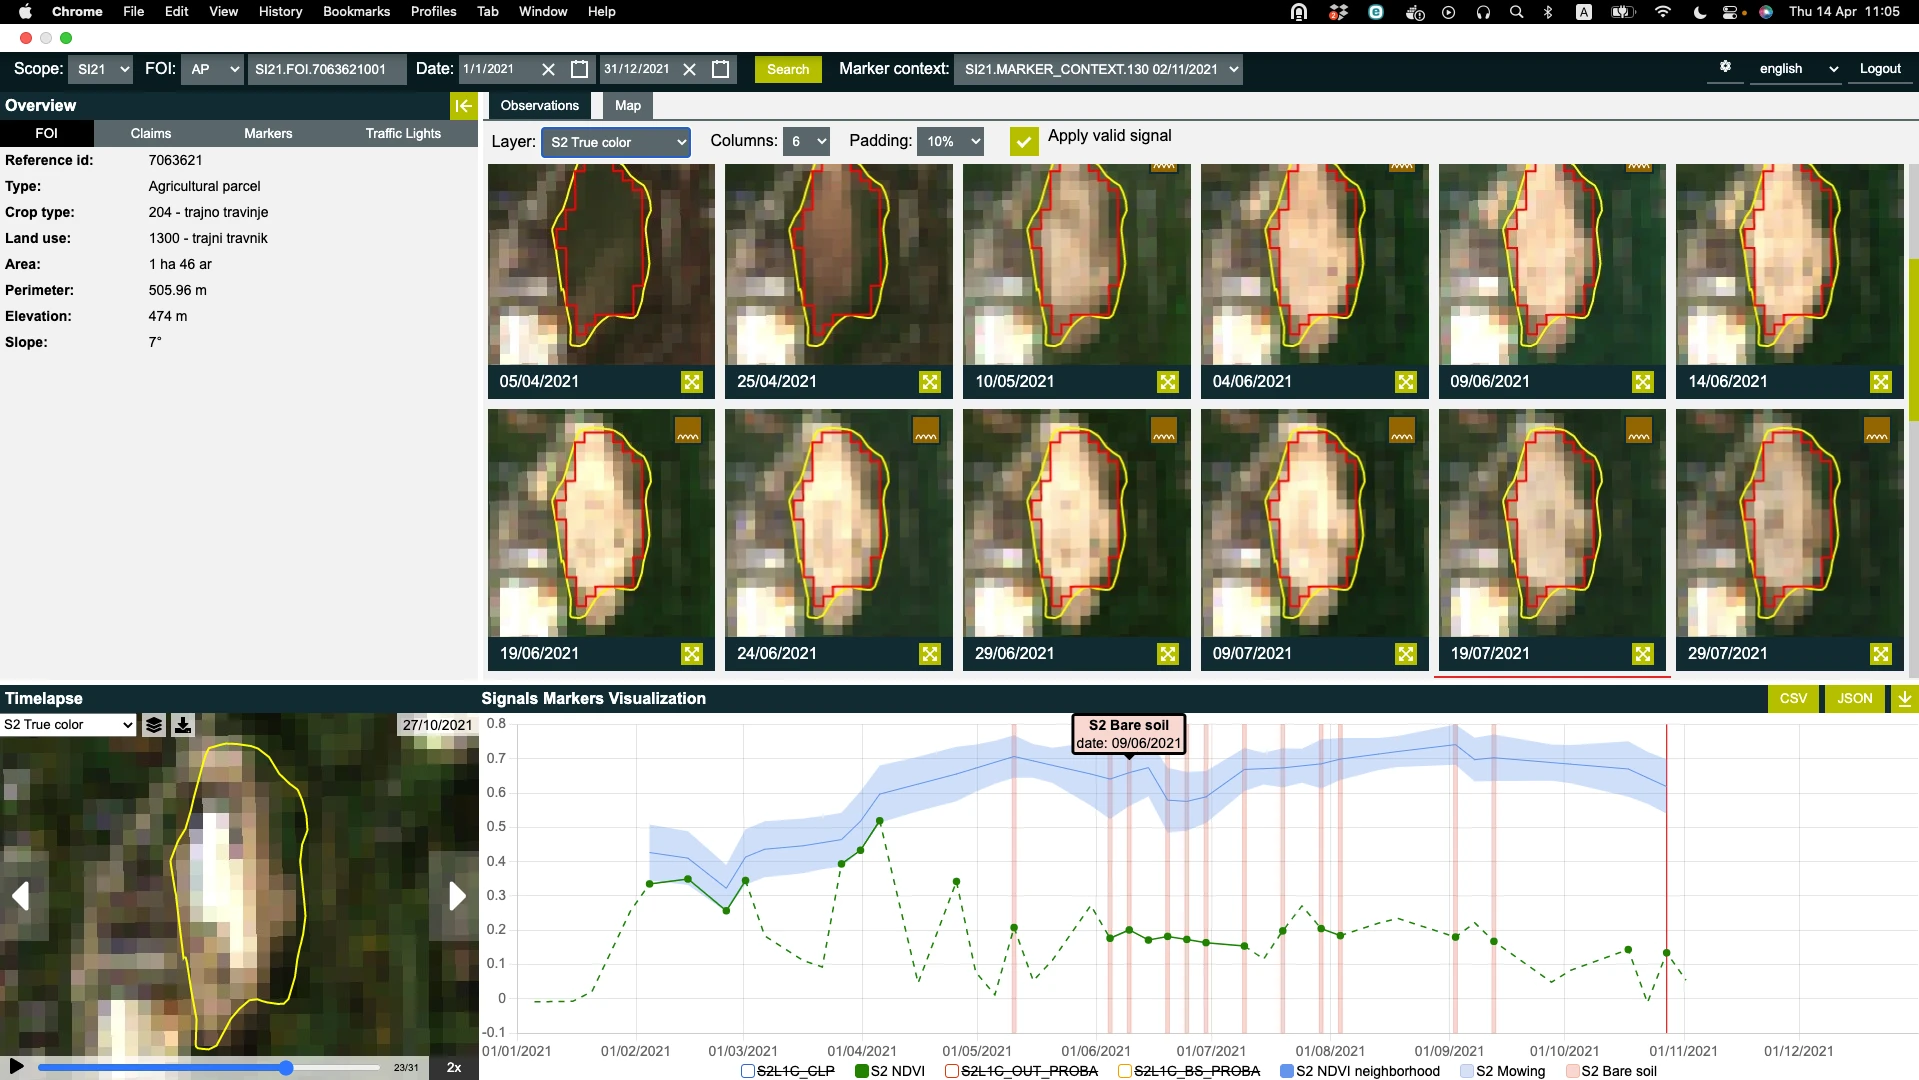This screenshot has width=1919, height=1080.
Task: Open the Layer S2 True color dropdown
Action: [x=616, y=142]
